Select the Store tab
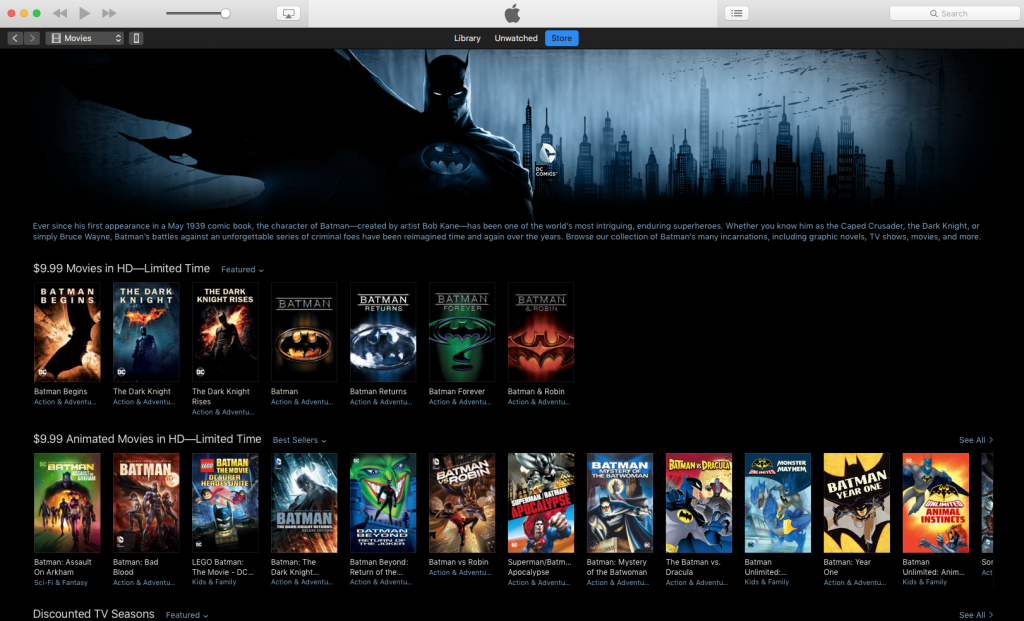 click(x=562, y=38)
